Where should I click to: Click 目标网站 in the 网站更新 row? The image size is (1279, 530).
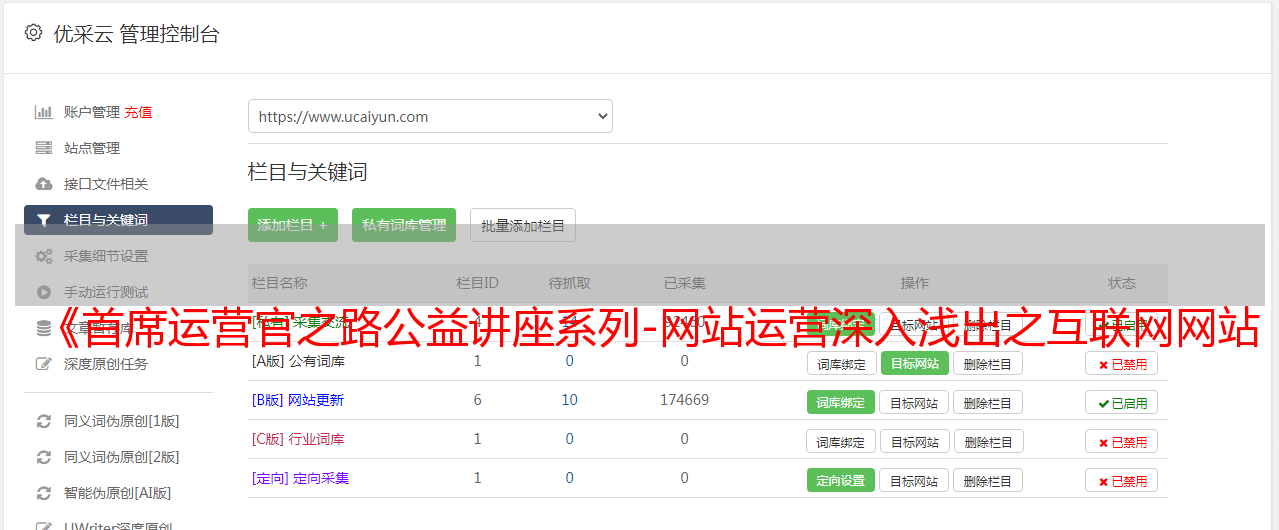[x=915, y=402]
